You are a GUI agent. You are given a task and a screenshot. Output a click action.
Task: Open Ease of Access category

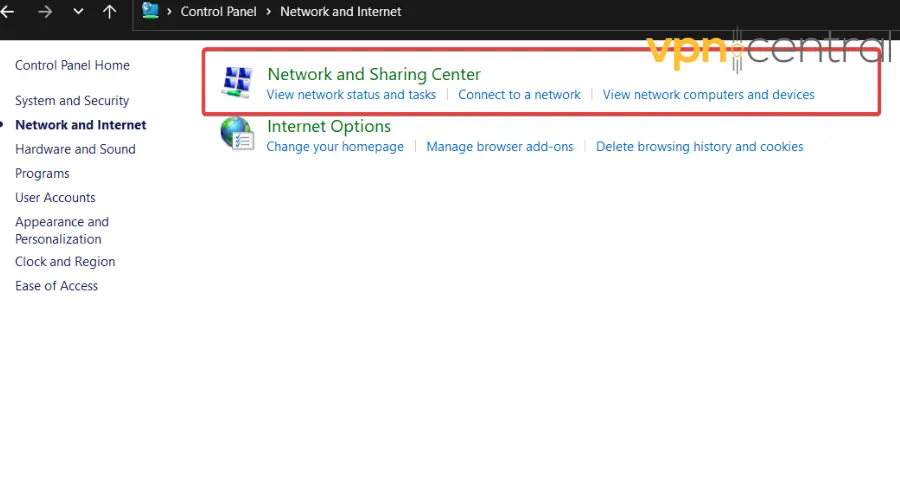pos(56,286)
